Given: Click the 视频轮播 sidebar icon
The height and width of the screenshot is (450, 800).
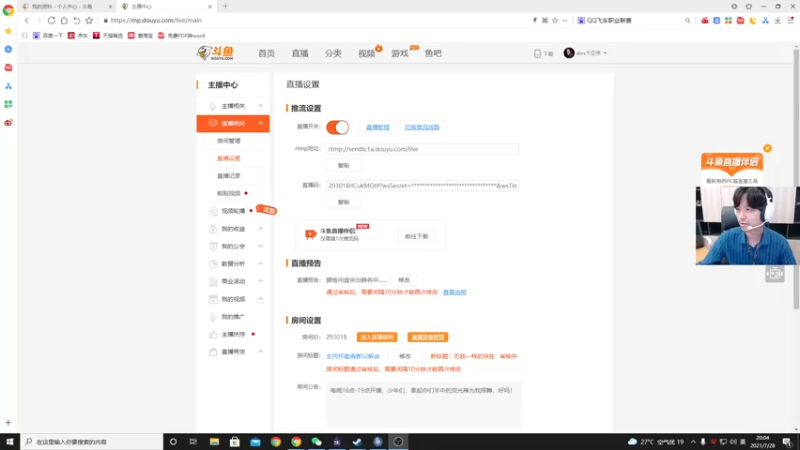Looking at the screenshot, I should 213,211.
